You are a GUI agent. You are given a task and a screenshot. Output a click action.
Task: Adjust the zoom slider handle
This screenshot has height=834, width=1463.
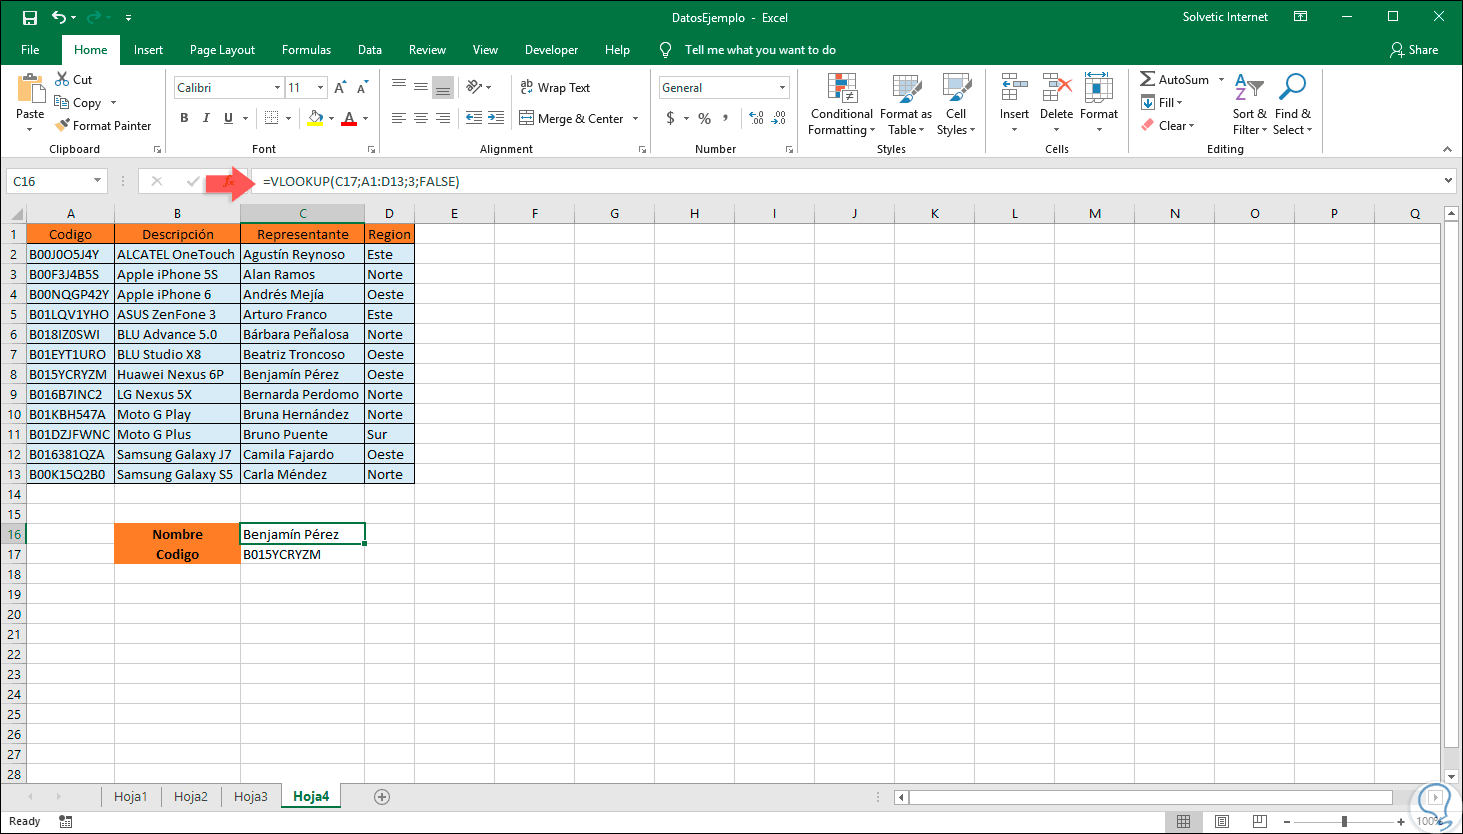1344,822
